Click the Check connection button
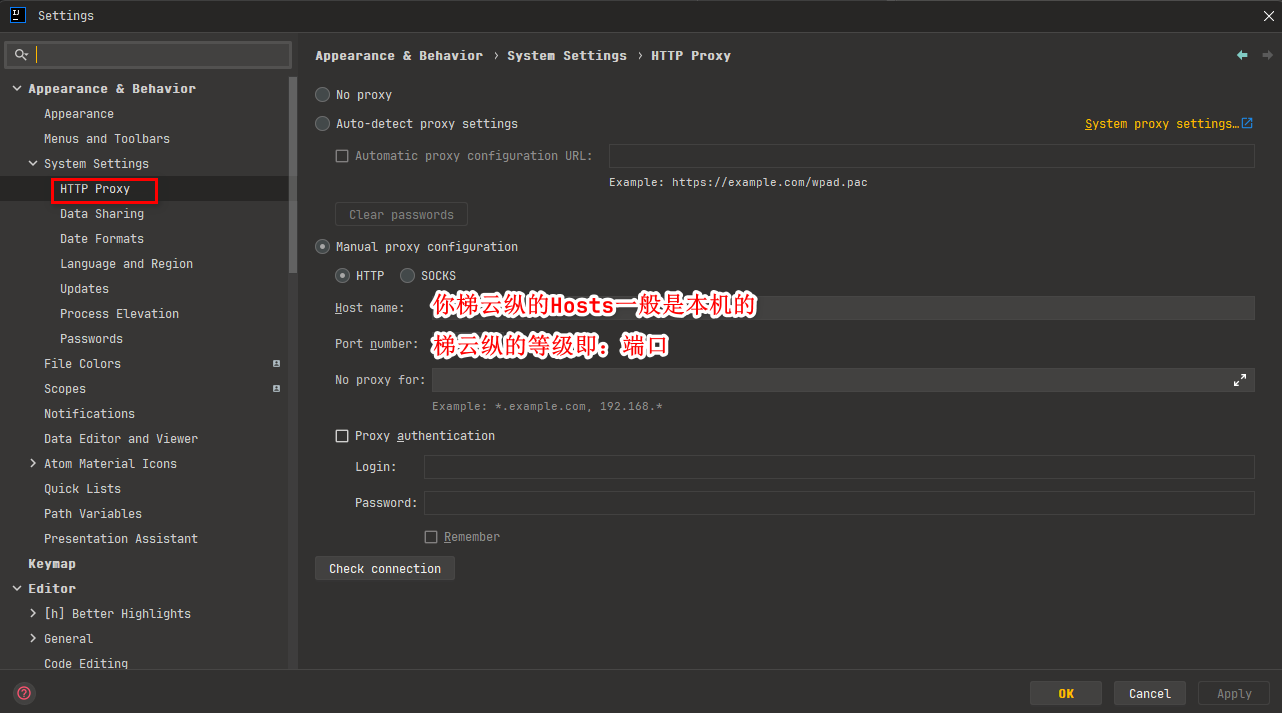Image resolution: width=1282 pixels, height=713 pixels. [385, 569]
